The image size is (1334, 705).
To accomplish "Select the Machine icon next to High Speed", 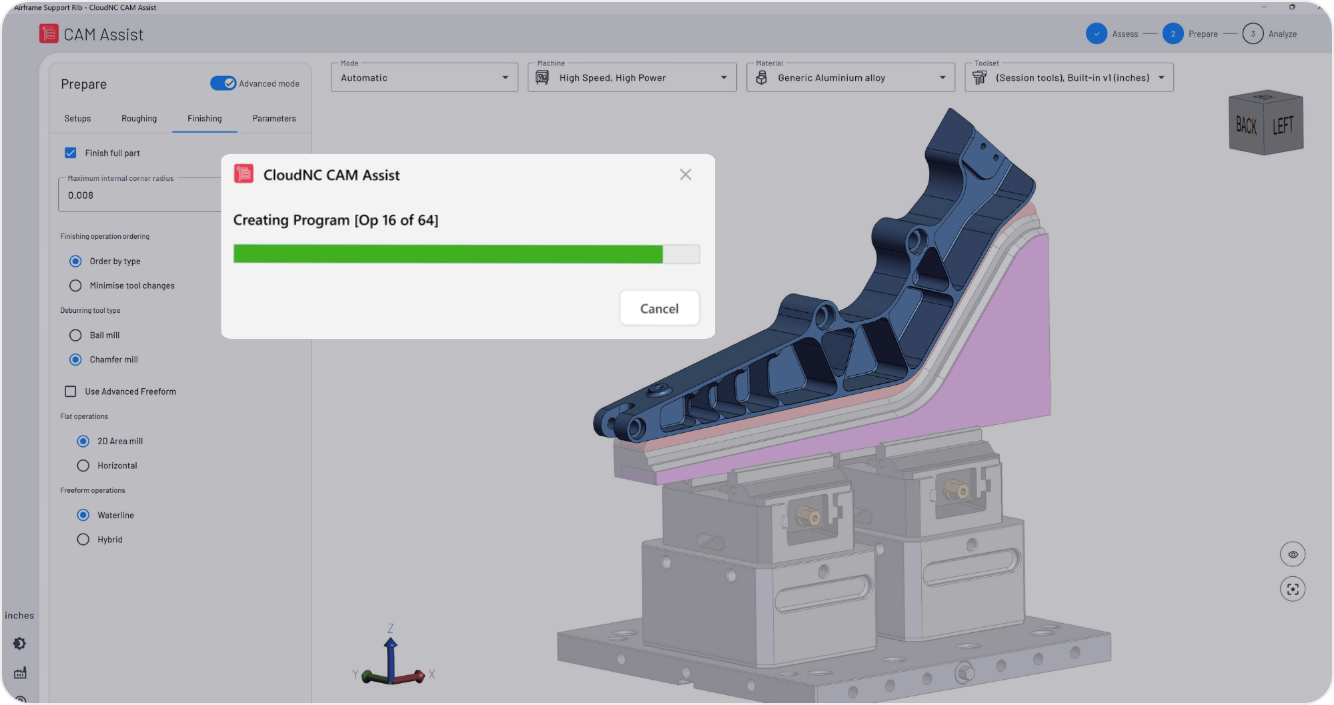I will tap(543, 77).
